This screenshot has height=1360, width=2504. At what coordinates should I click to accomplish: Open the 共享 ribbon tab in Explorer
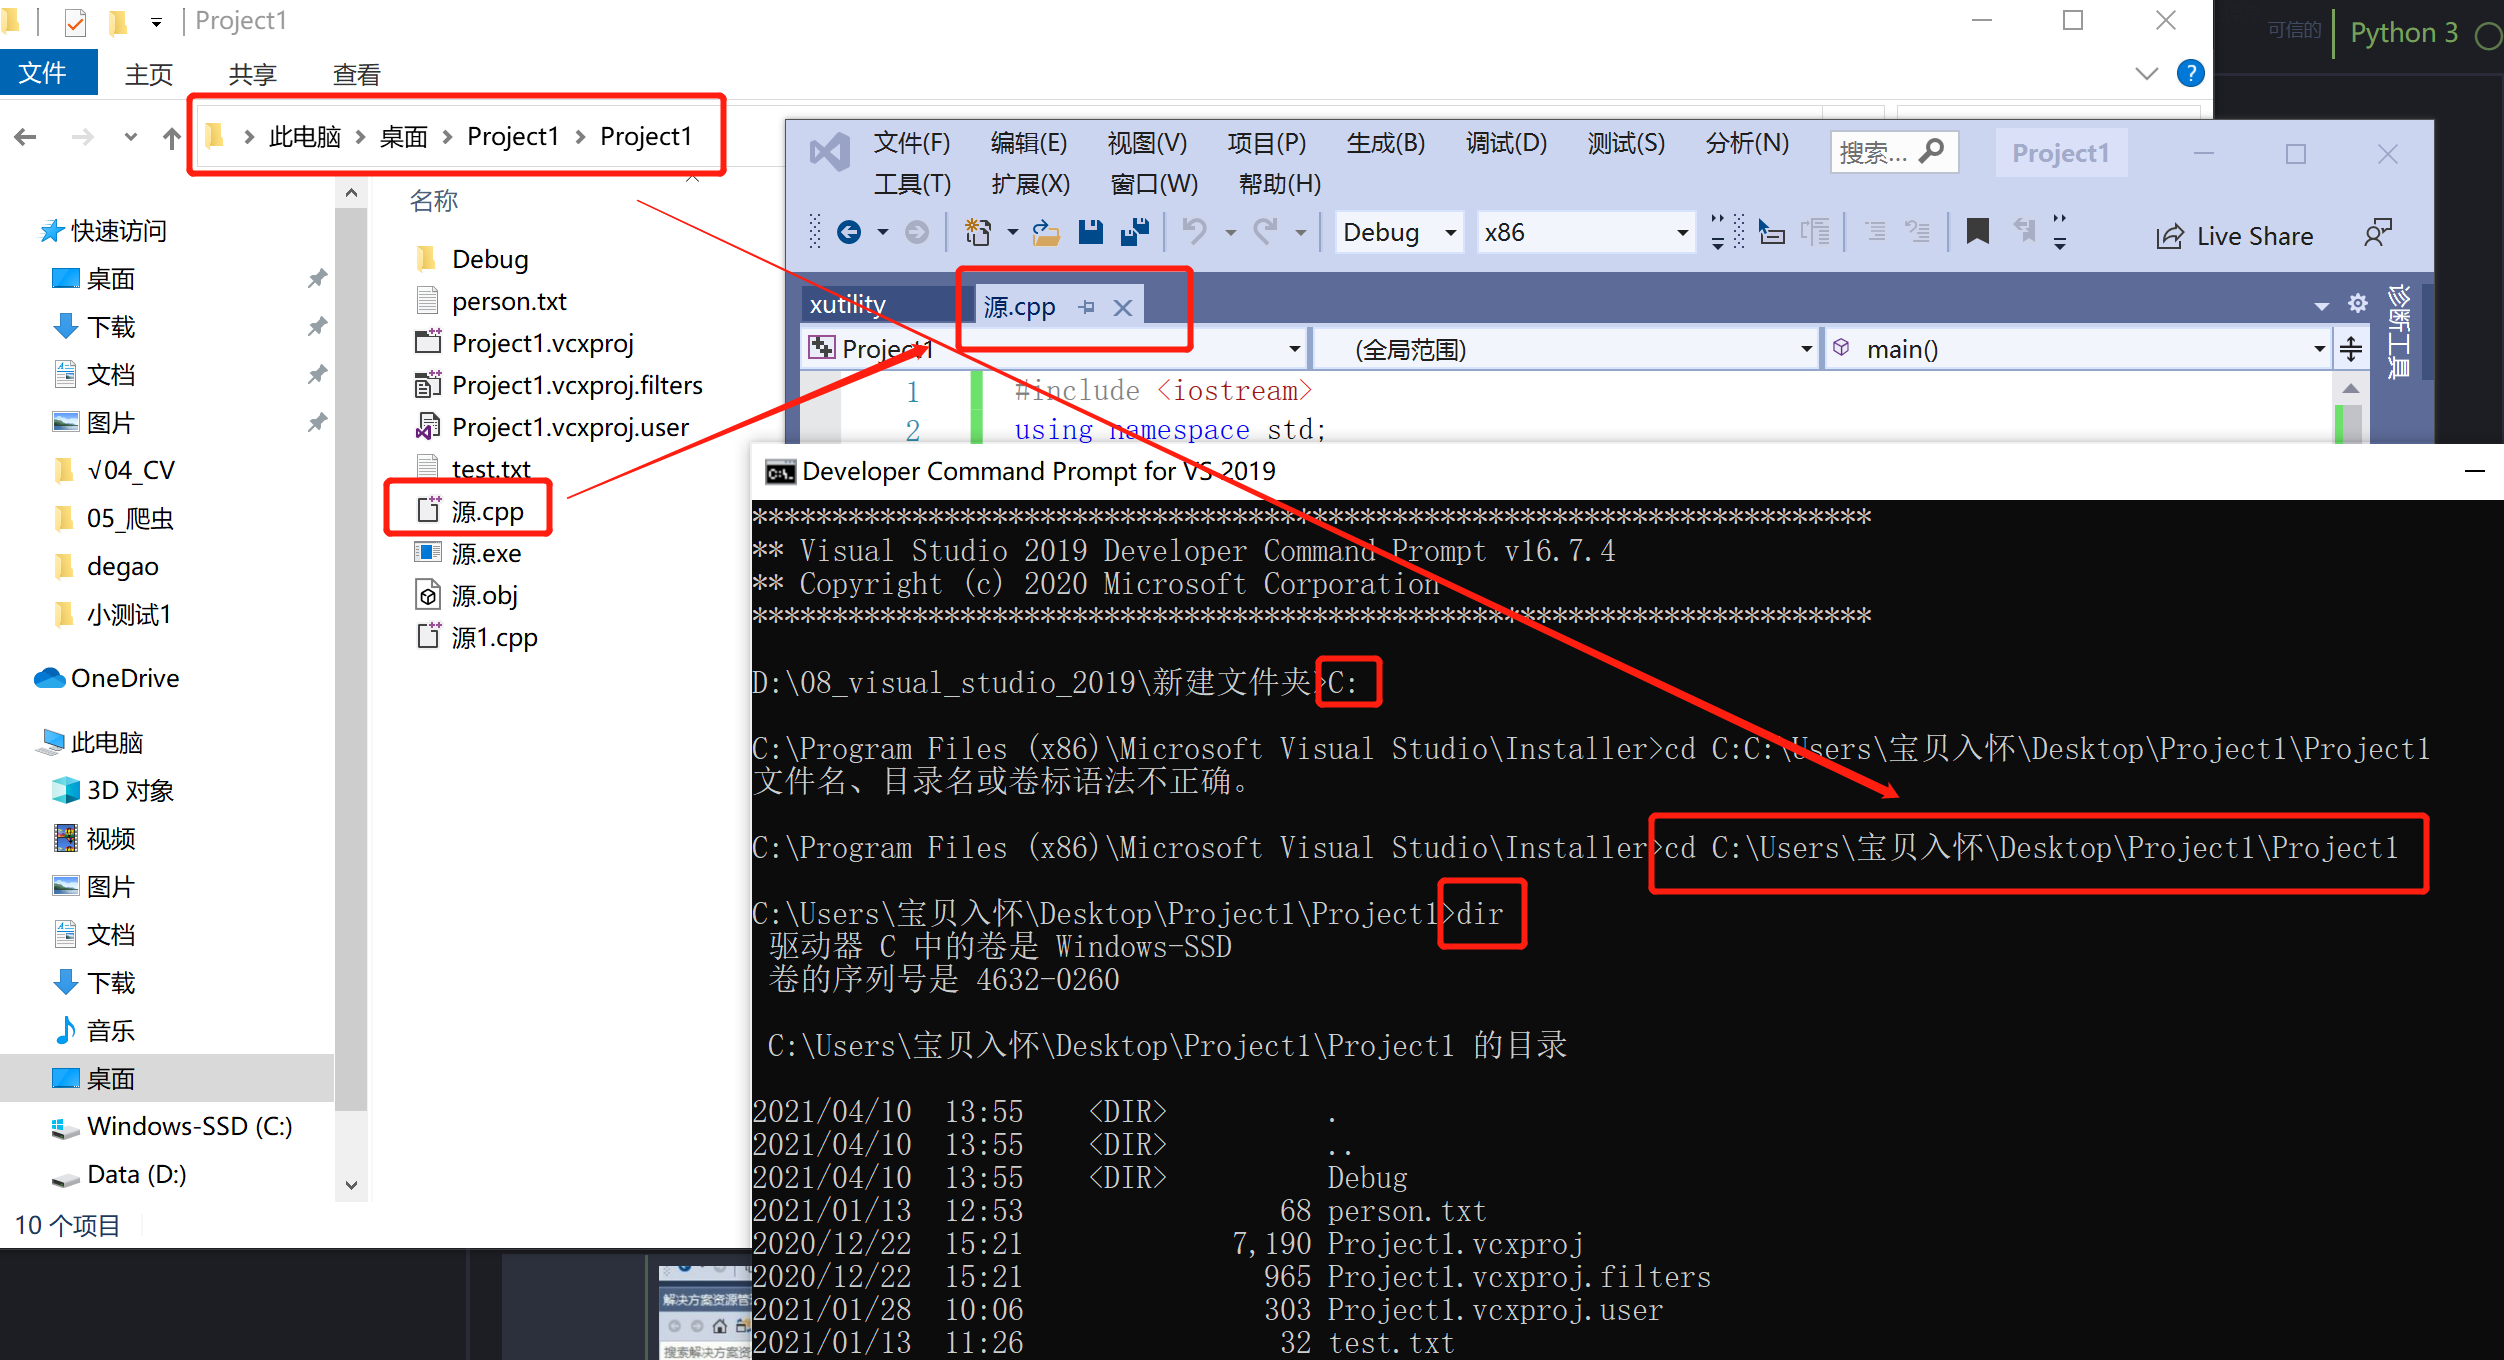tap(252, 74)
